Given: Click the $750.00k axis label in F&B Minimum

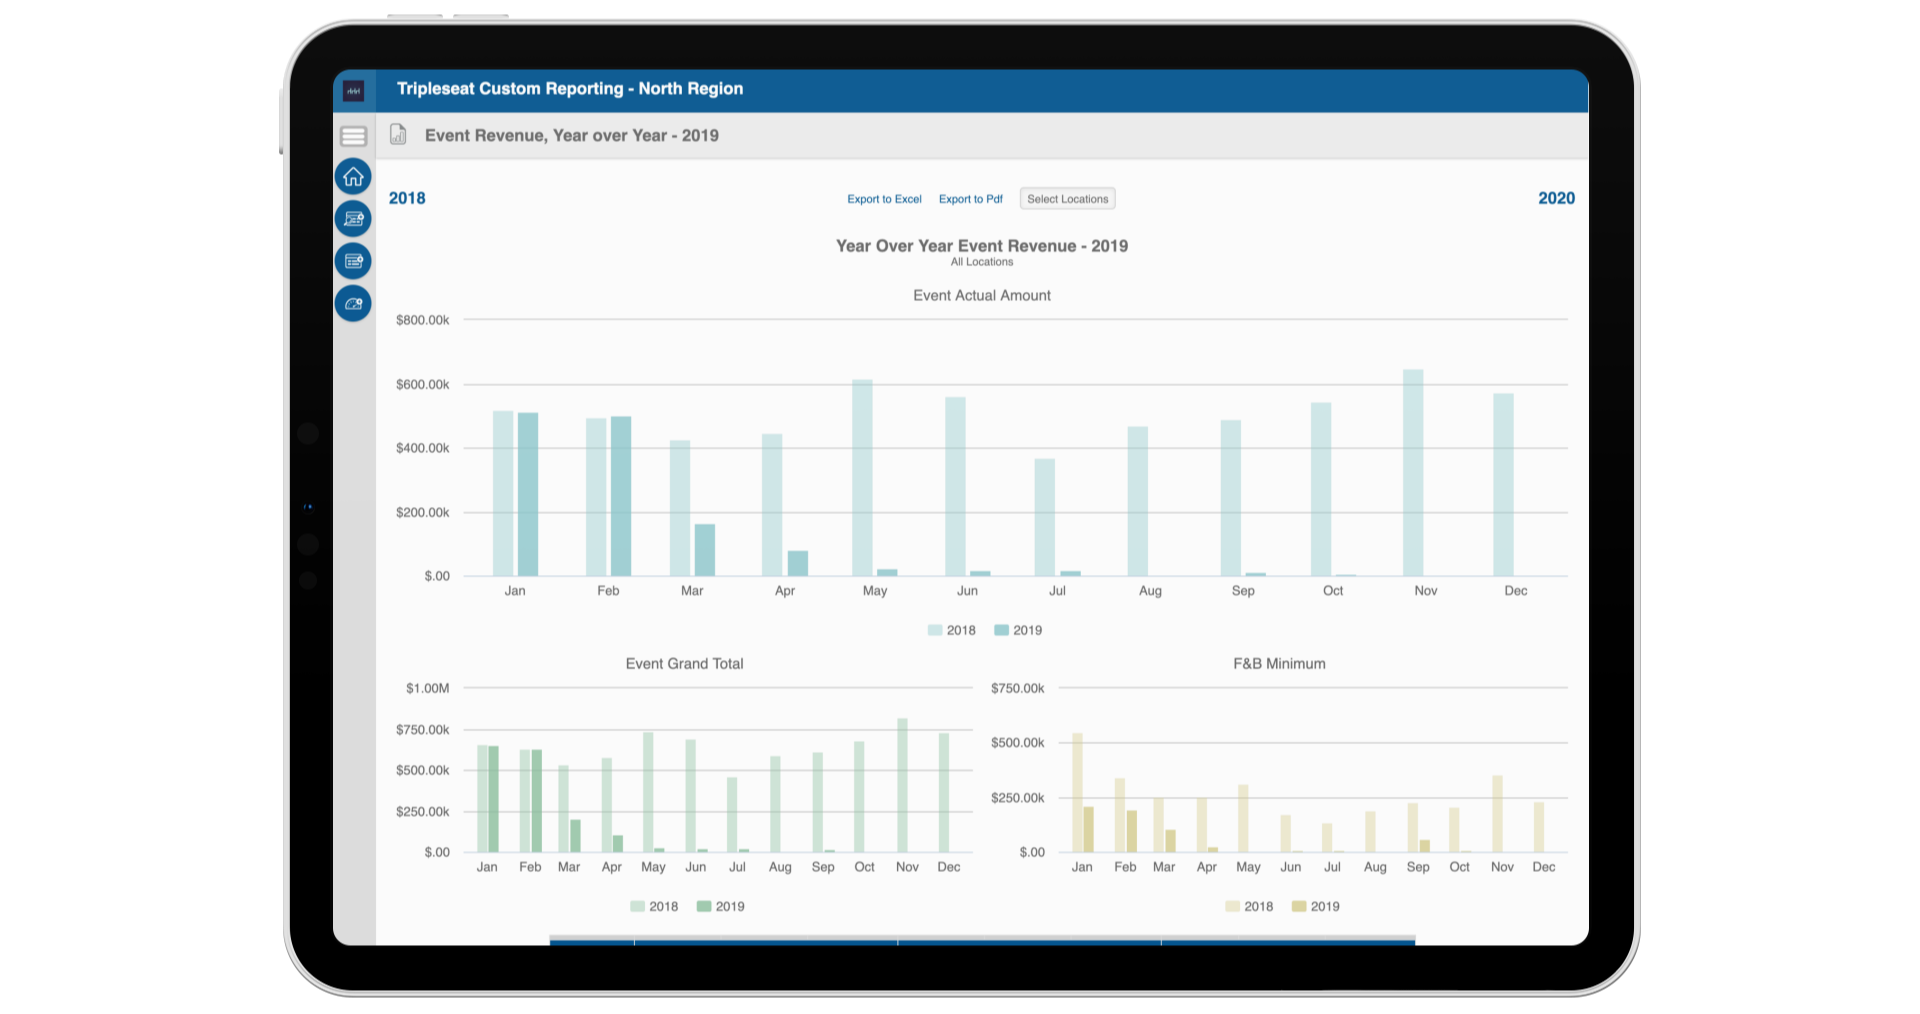Looking at the screenshot, I should (1018, 688).
